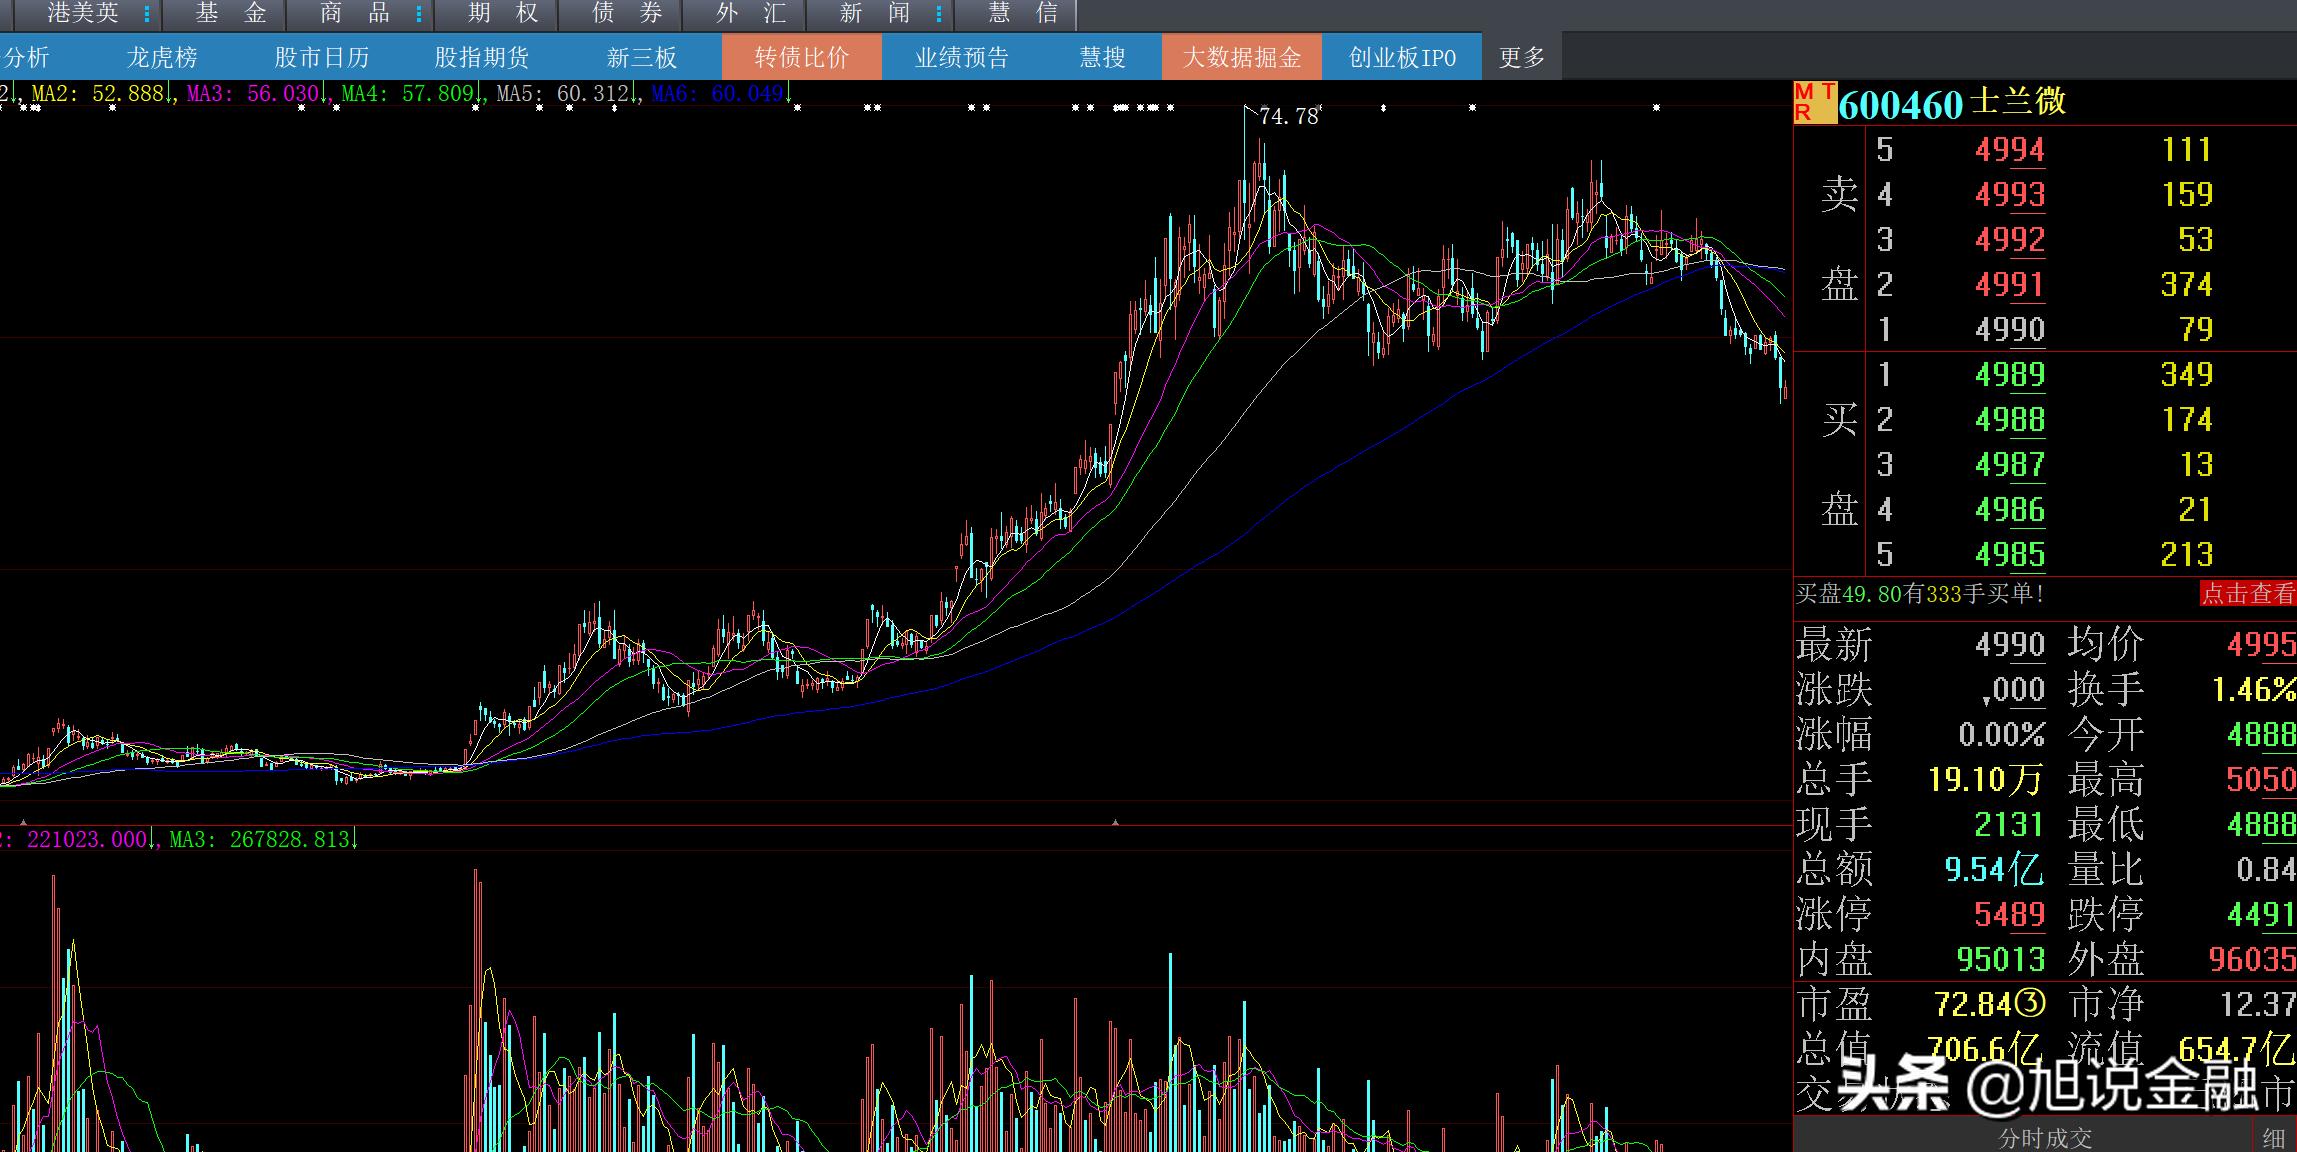The width and height of the screenshot is (2297, 1152).
Task: Open the 慧信 tab
Action: click(1022, 14)
